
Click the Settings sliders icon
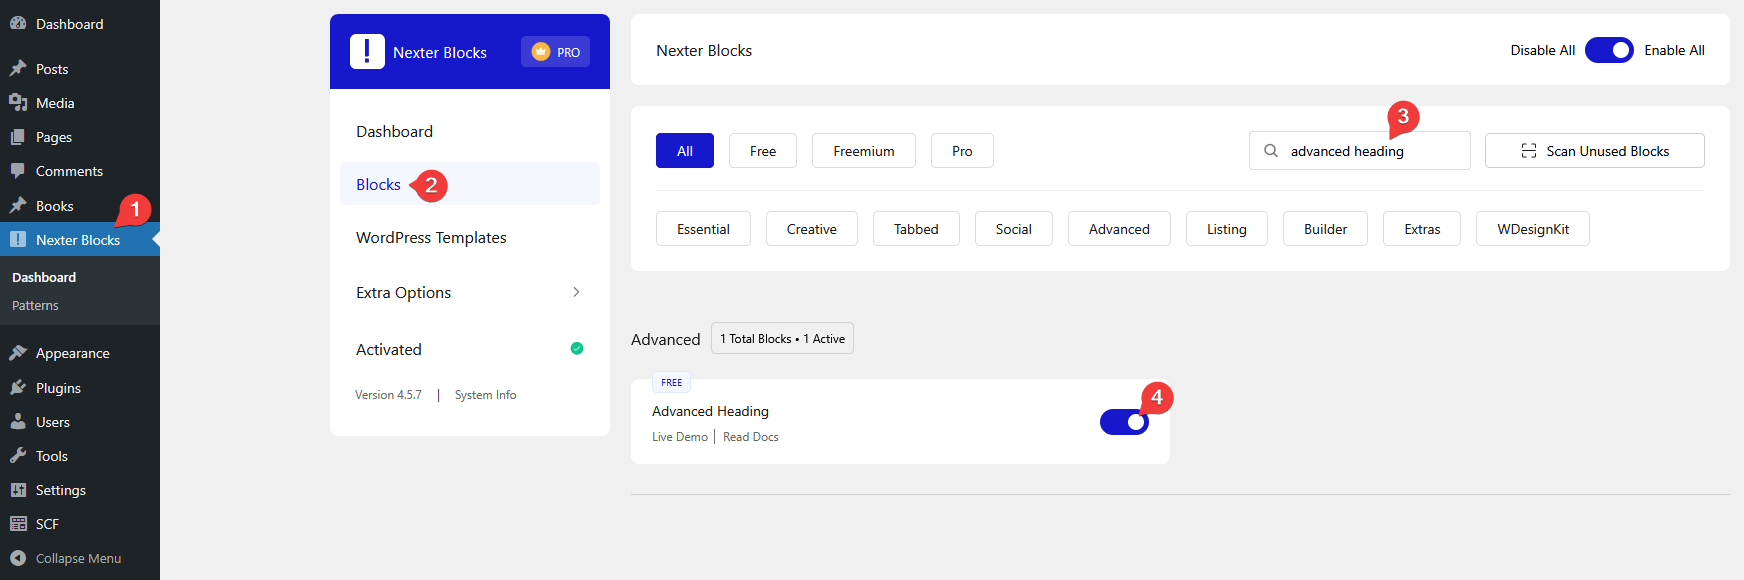(18, 490)
